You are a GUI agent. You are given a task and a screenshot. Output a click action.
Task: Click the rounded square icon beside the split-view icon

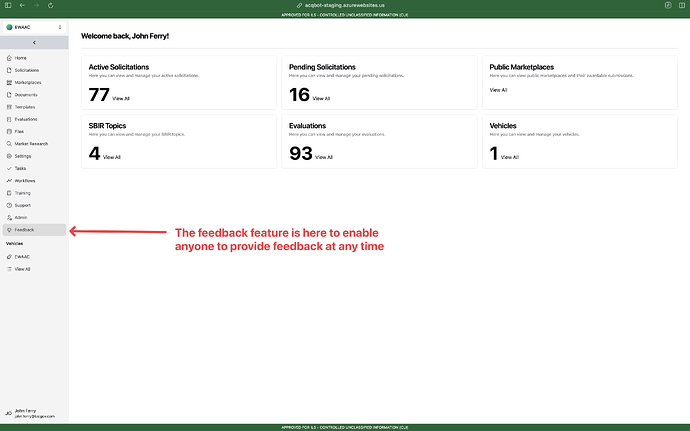[668, 5]
